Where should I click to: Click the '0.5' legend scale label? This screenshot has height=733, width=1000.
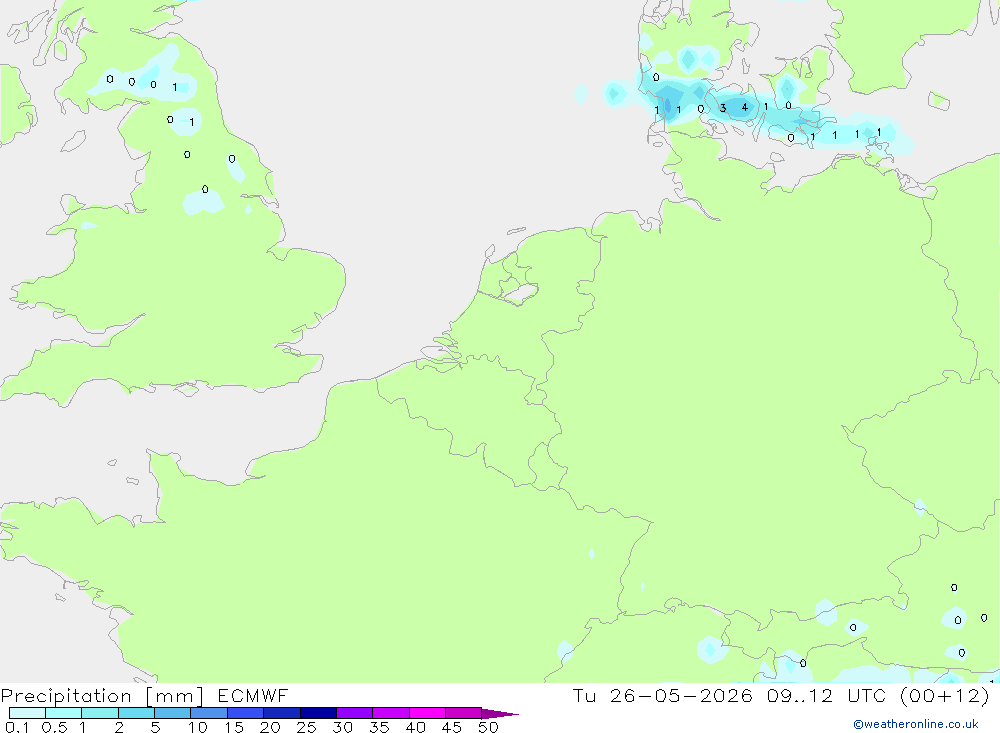click(54, 727)
